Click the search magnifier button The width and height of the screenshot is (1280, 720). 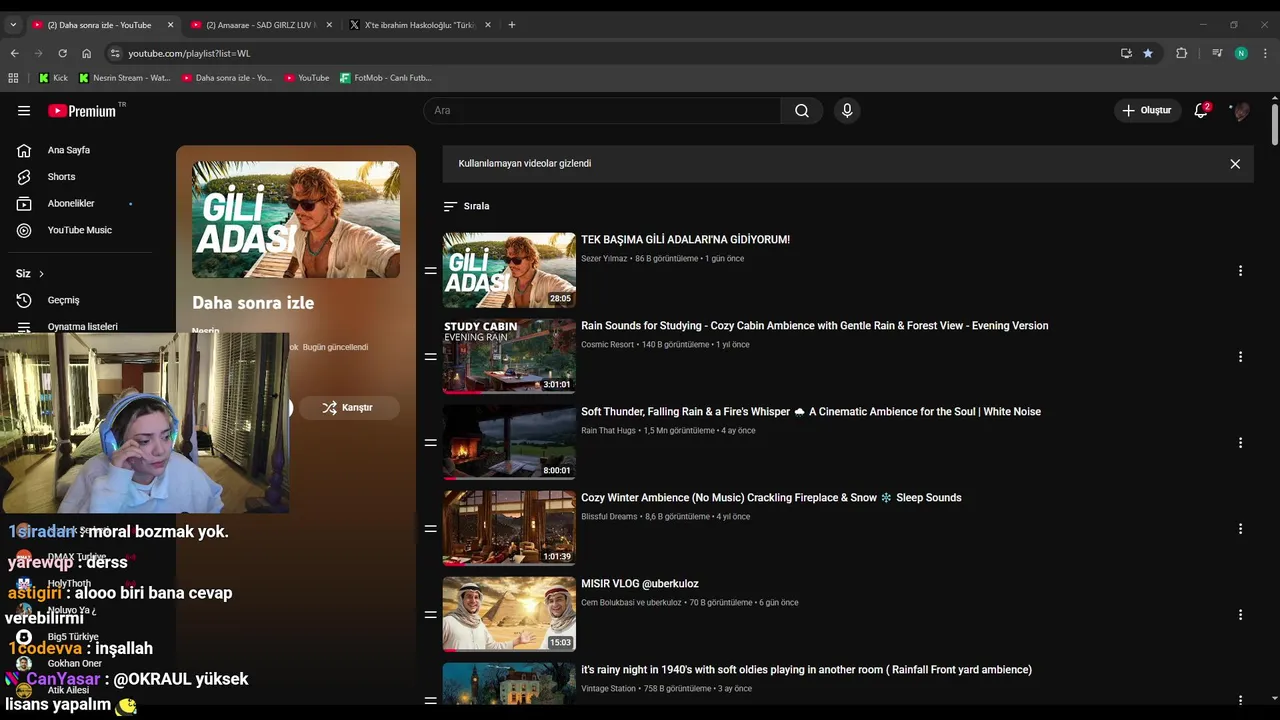tap(802, 111)
